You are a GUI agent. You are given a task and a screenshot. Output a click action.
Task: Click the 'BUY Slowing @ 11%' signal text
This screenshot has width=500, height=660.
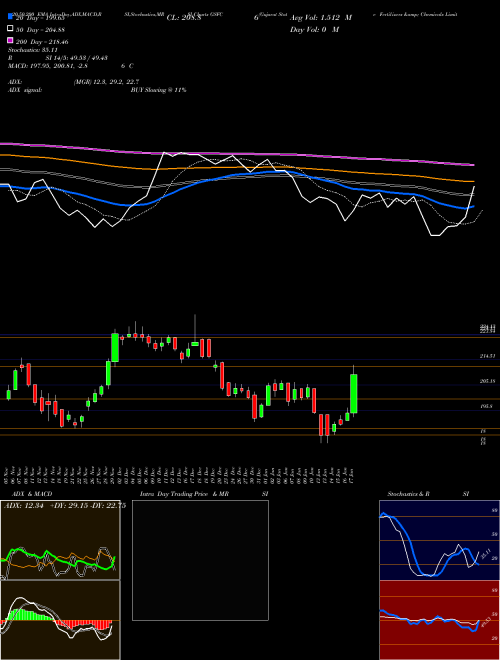pyautogui.click(x=158, y=90)
